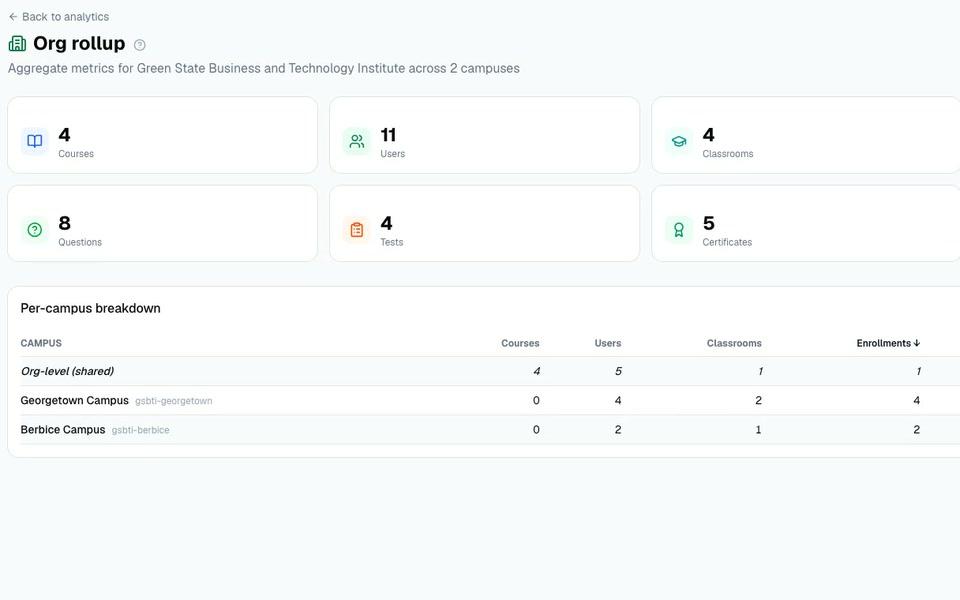This screenshot has height=600, width=960.
Task: Click the Org rollup building icon
Action: coord(17,43)
